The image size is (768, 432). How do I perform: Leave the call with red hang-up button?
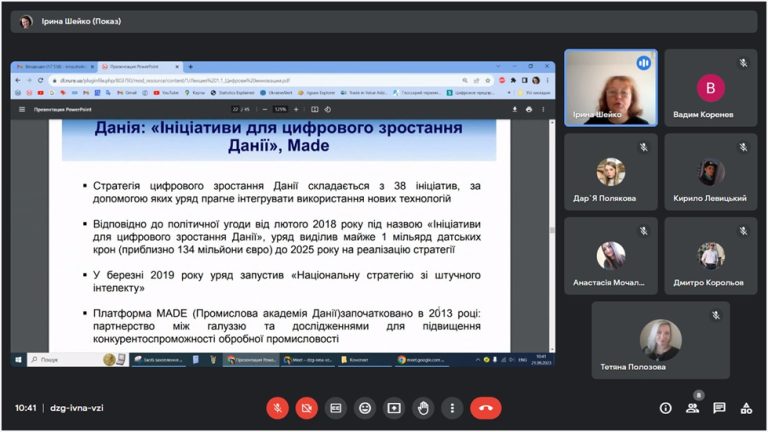coord(485,408)
